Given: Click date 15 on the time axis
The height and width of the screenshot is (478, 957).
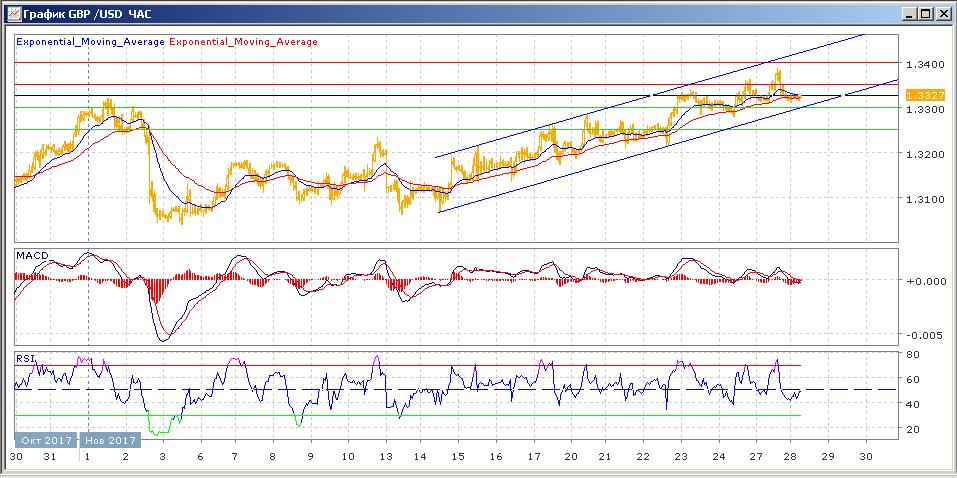Looking at the screenshot, I should click(x=458, y=456).
